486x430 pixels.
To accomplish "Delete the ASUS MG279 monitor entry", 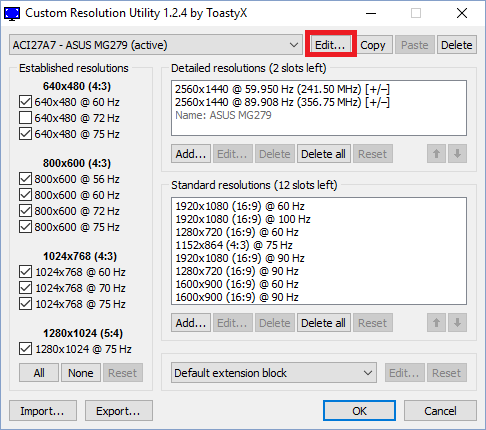I will [457, 45].
